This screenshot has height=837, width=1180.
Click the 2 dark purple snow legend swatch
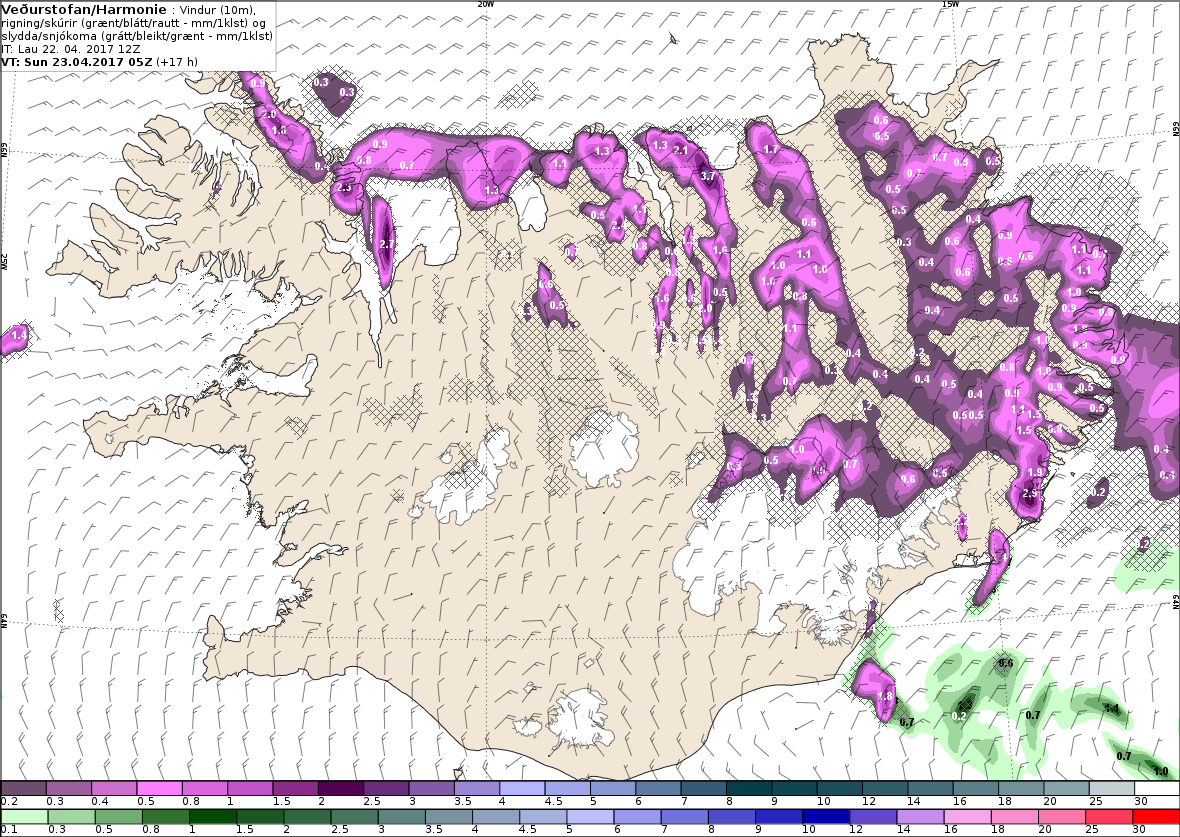(340, 788)
